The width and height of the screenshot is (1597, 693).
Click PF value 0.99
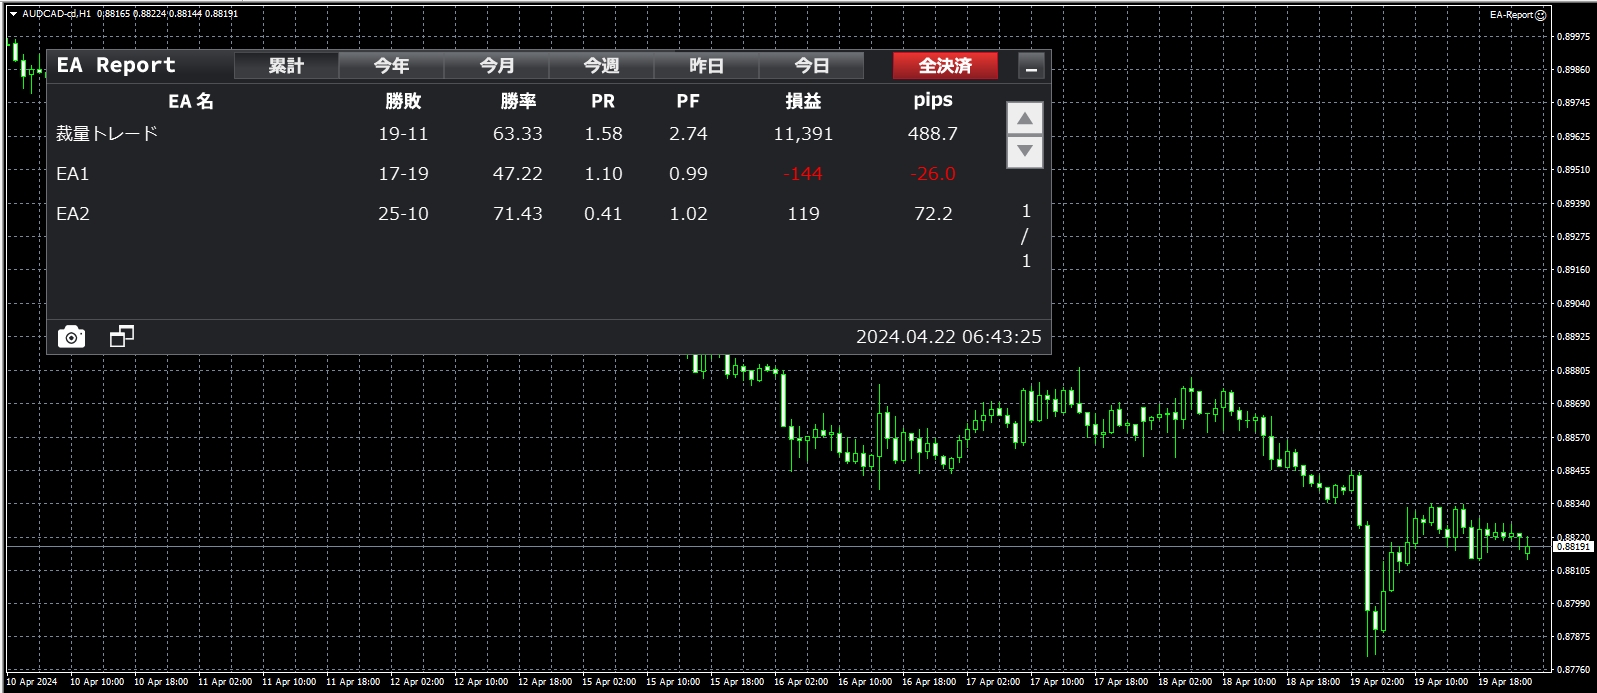point(688,174)
